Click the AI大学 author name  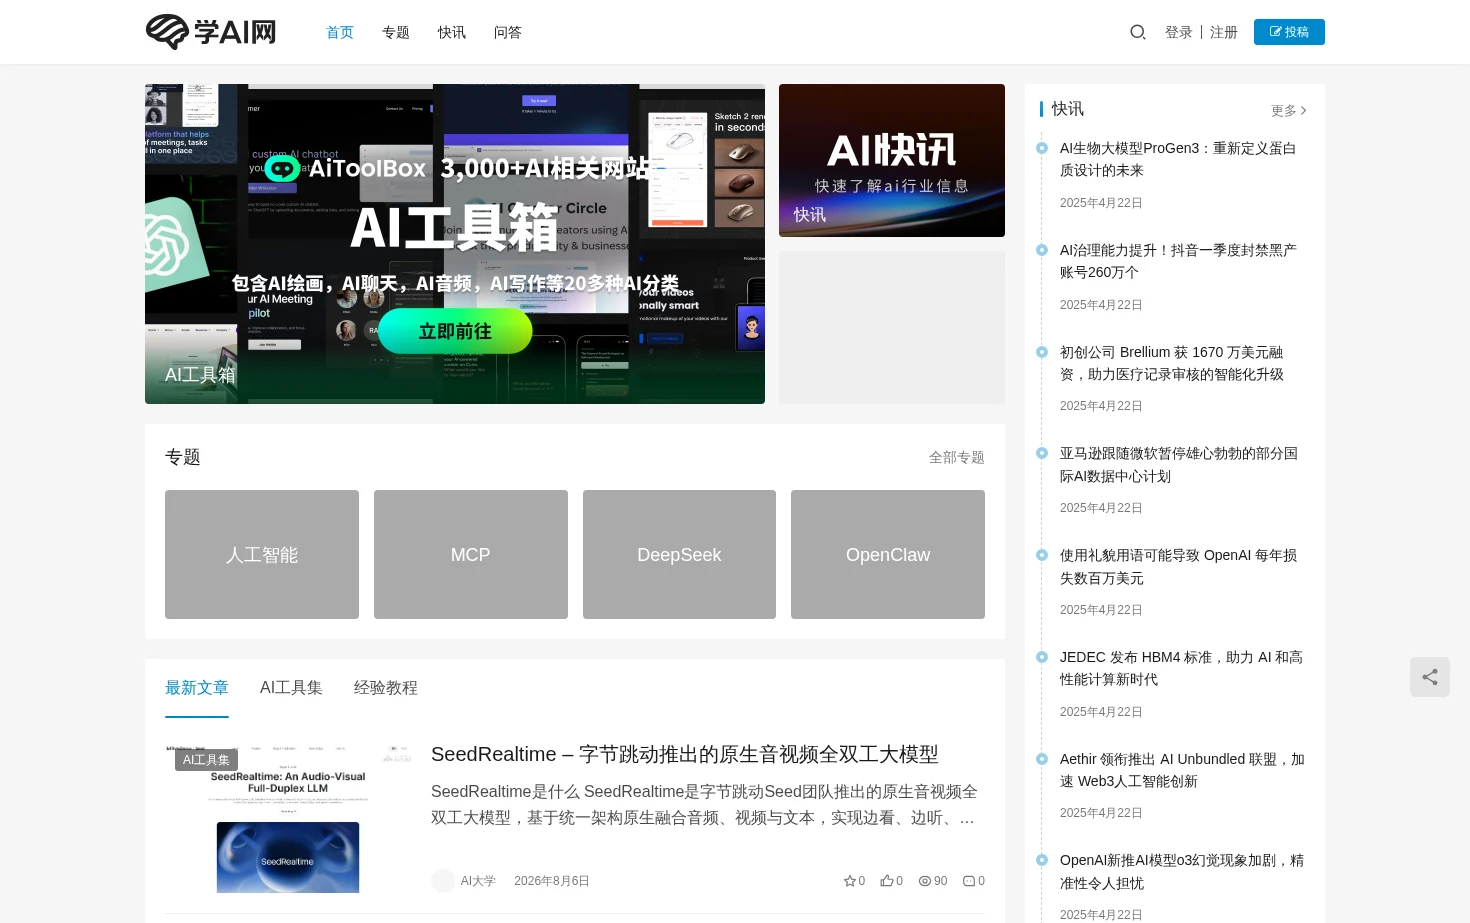[478, 881]
